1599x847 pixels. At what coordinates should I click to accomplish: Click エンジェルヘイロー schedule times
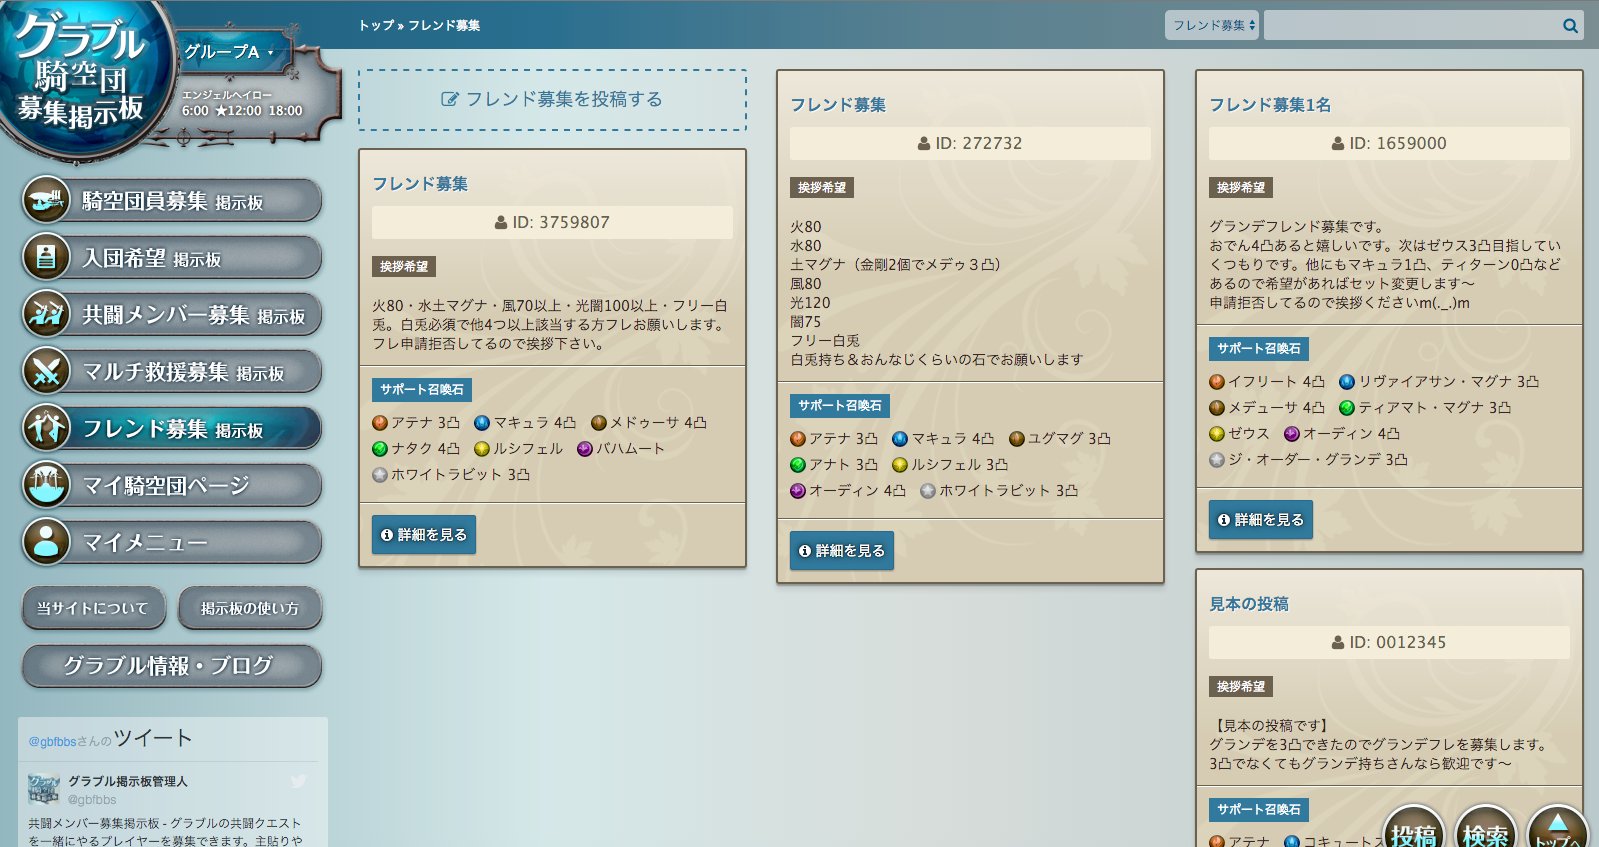[x=242, y=111]
